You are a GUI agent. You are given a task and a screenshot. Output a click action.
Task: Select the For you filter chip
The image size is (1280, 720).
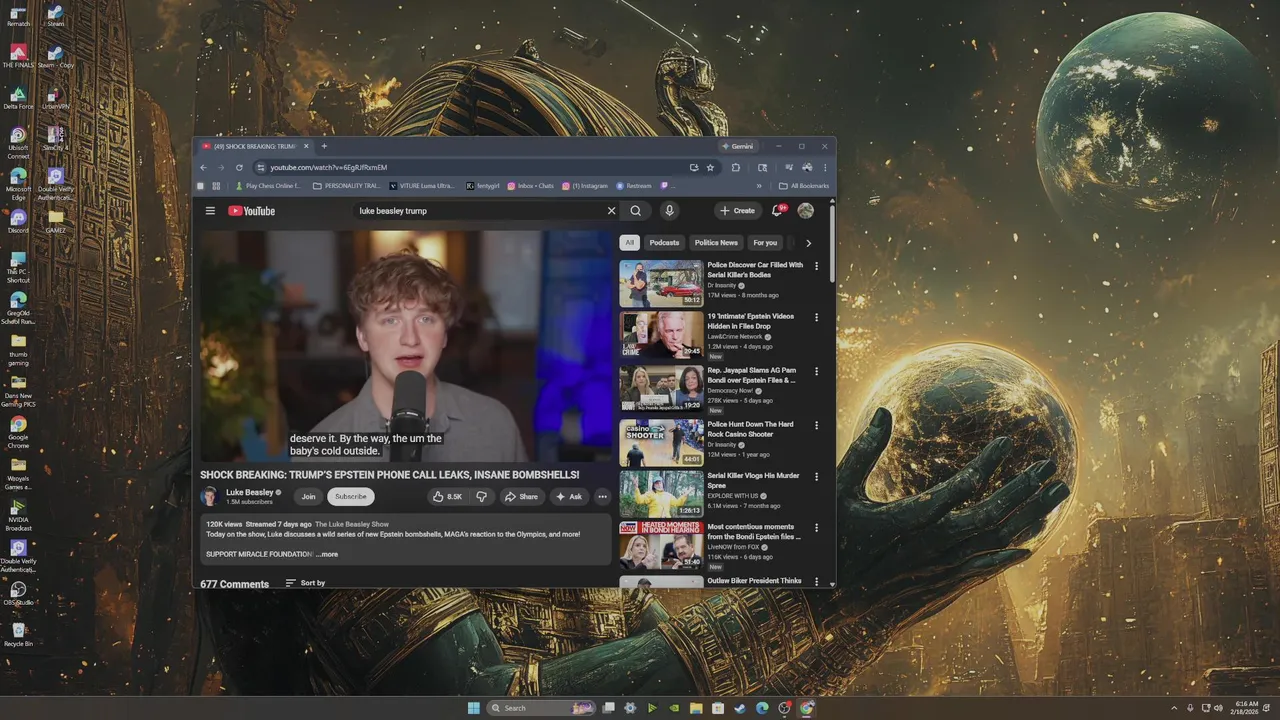[x=765, y=243]
